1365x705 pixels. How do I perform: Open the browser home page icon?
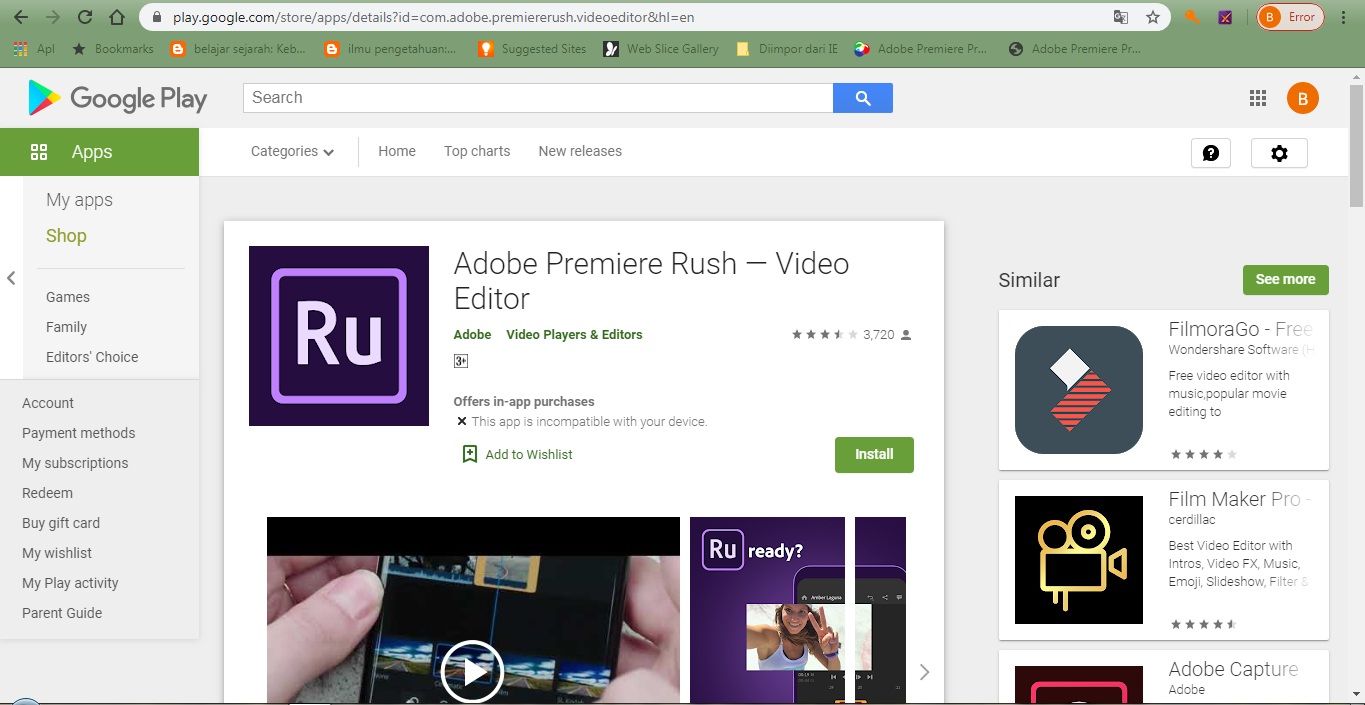click(x=117, y=17)
